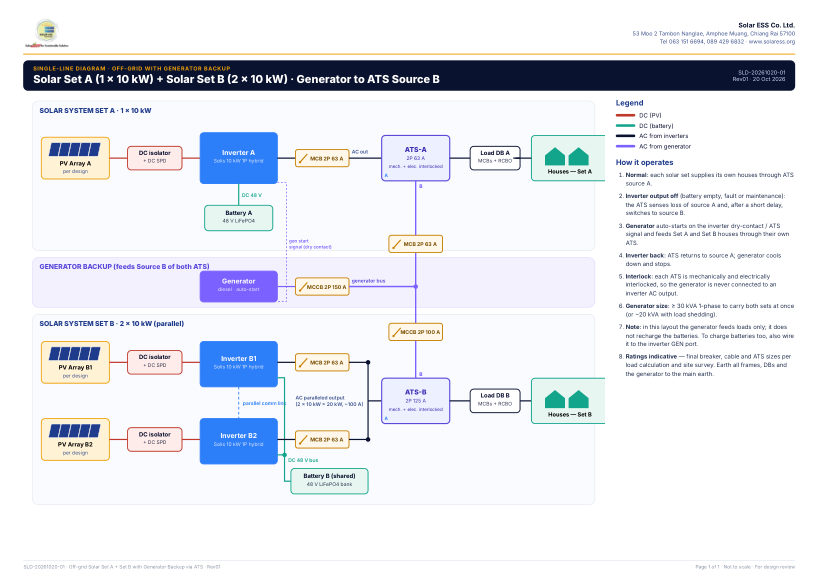Select the ATS-B transfer switch box
Image resolution: width=819 pixels, height=579 pixels.
416,401
